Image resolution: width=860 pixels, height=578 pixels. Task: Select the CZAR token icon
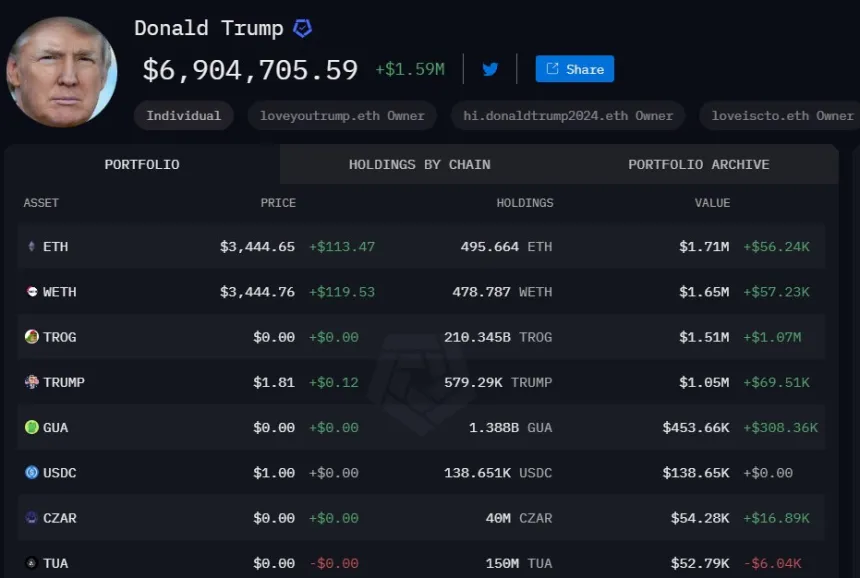point(32,518)
